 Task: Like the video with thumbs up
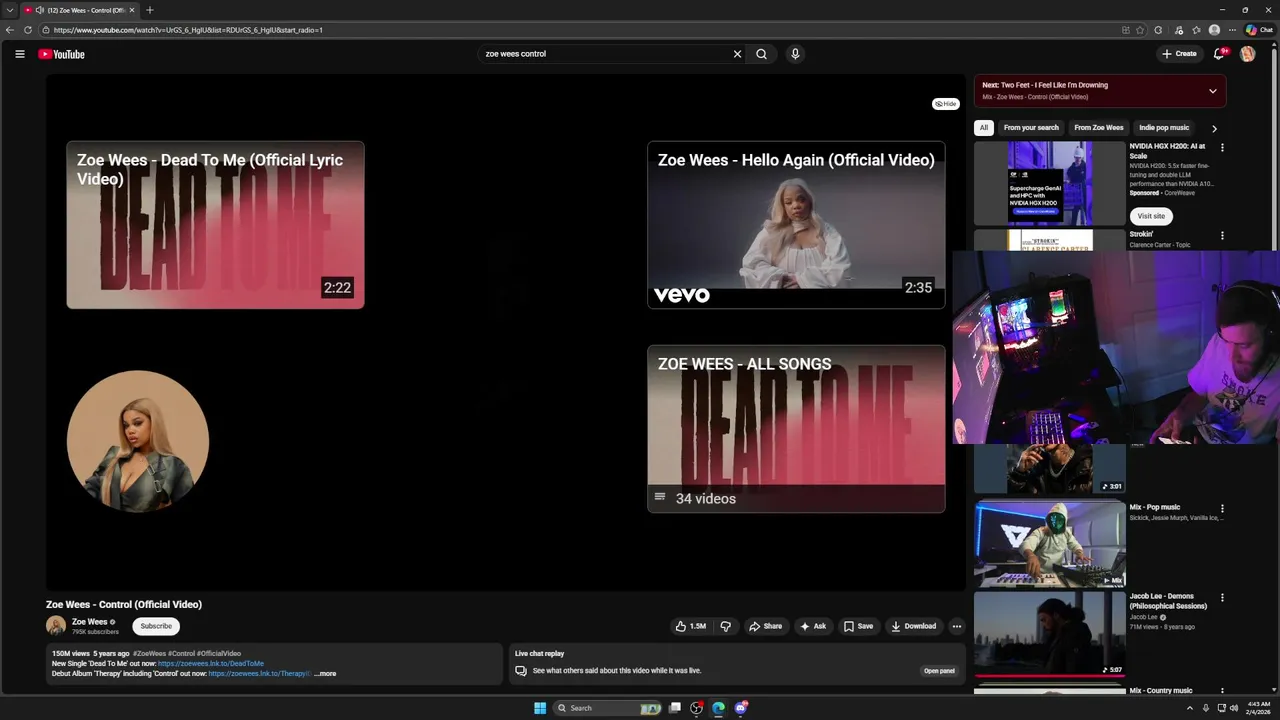[x=691, y=626]
